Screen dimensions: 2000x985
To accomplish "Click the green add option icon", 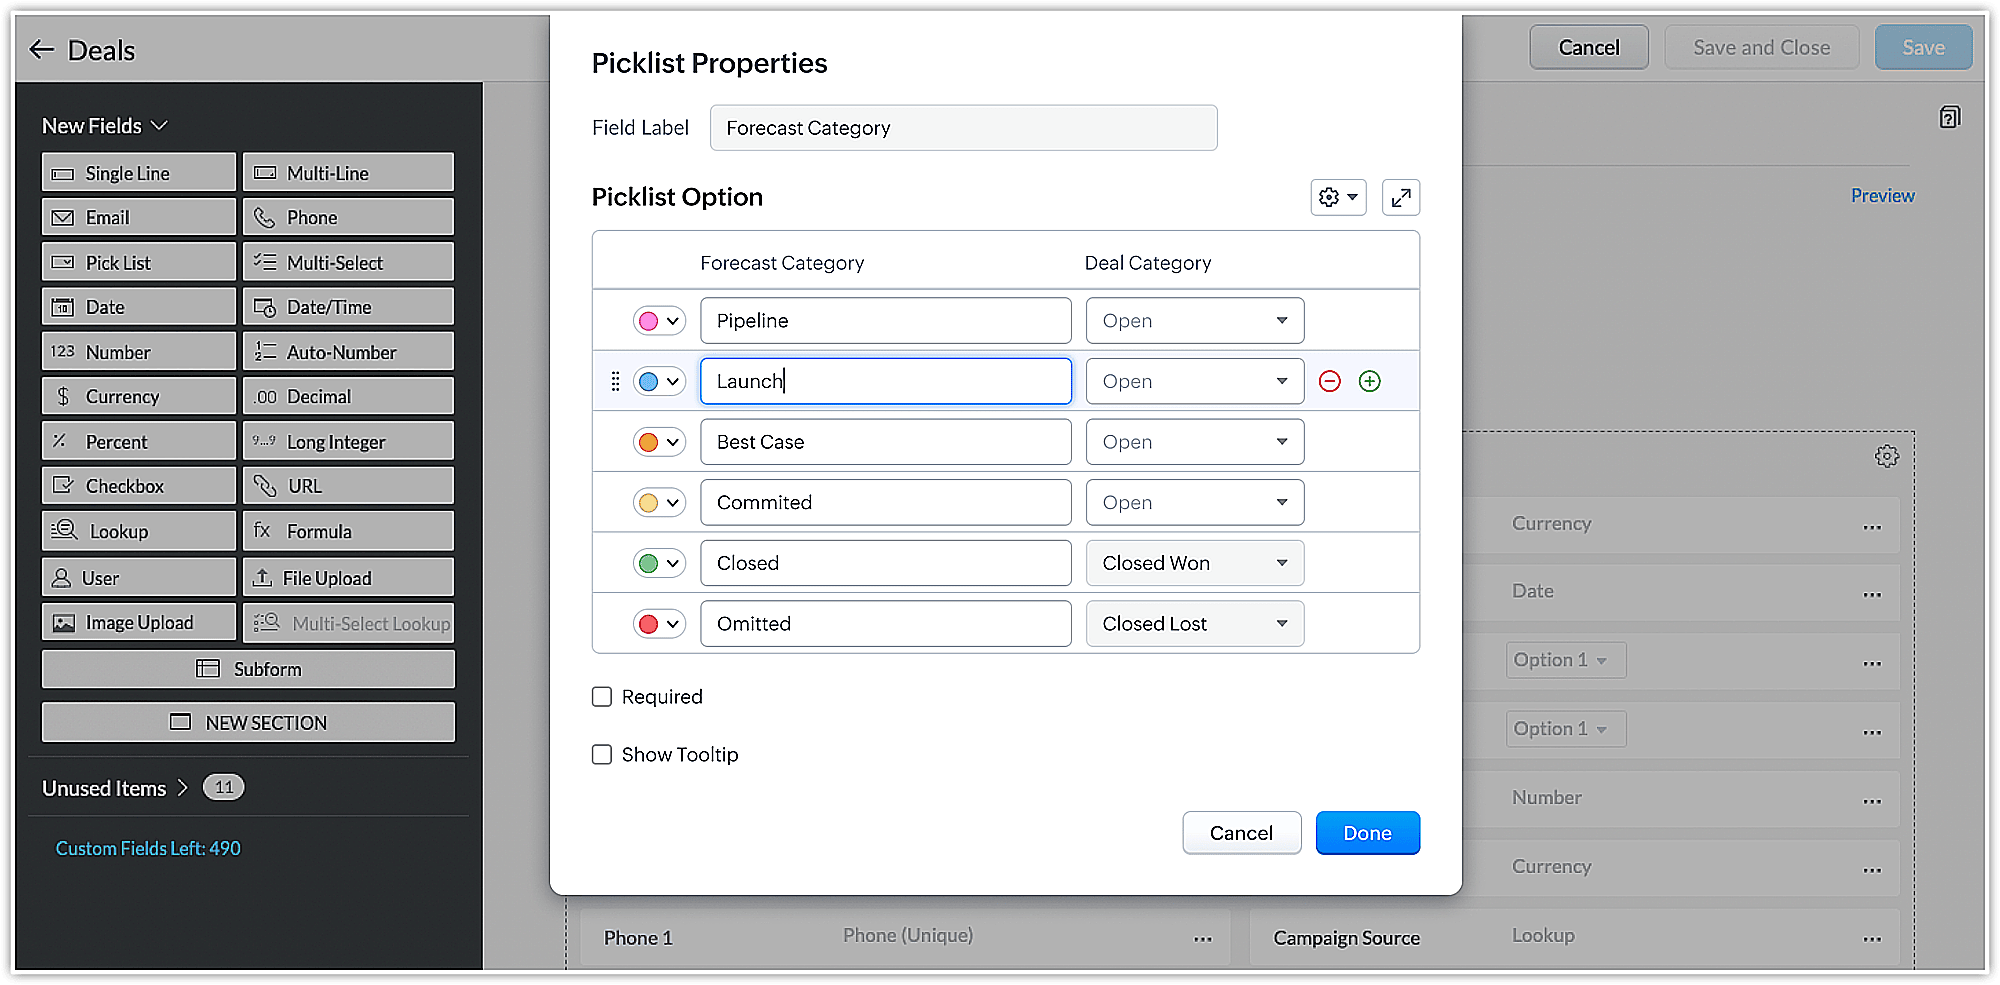I will (x=1369, y=381).
